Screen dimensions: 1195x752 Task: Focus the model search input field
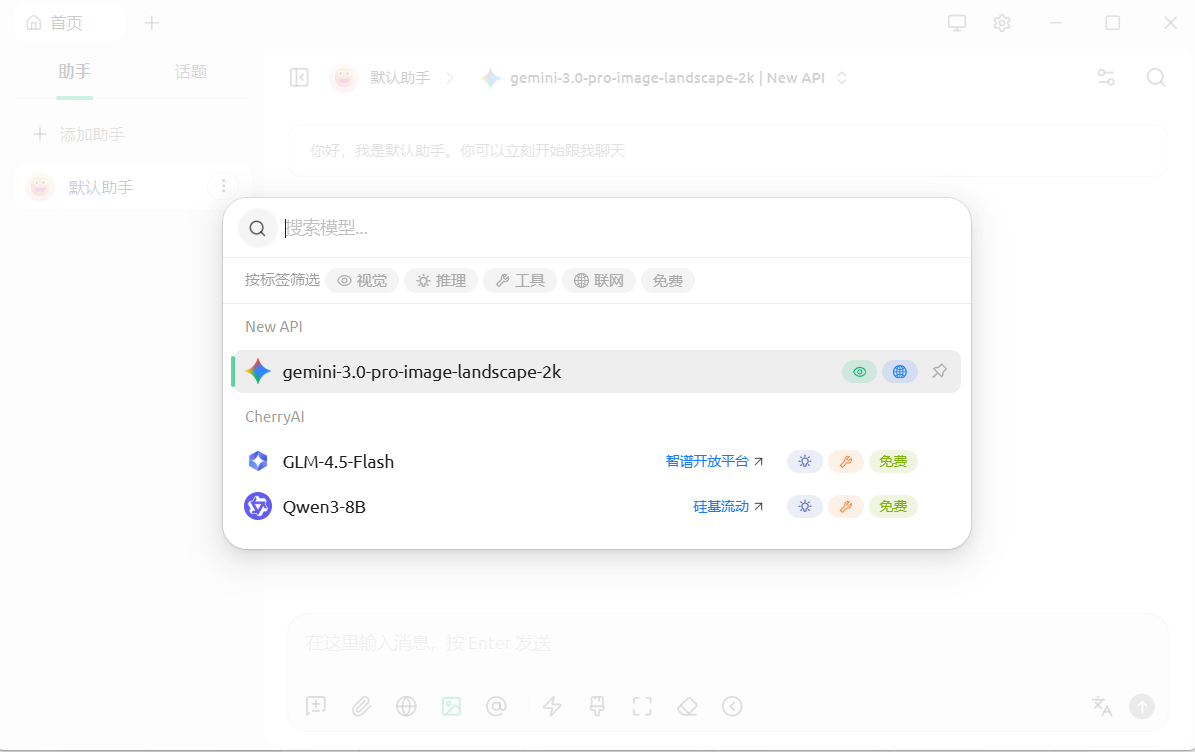(x=621, y=228)
